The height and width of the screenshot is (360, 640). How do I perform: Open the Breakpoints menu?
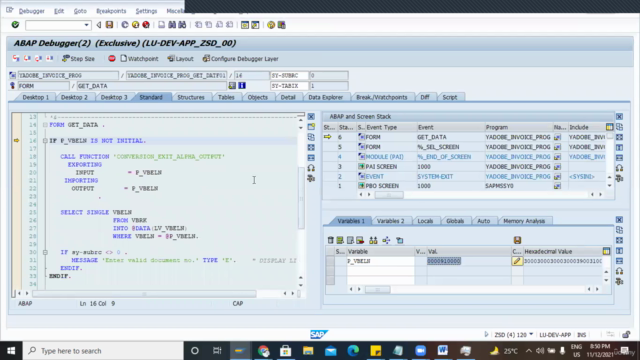111,11
